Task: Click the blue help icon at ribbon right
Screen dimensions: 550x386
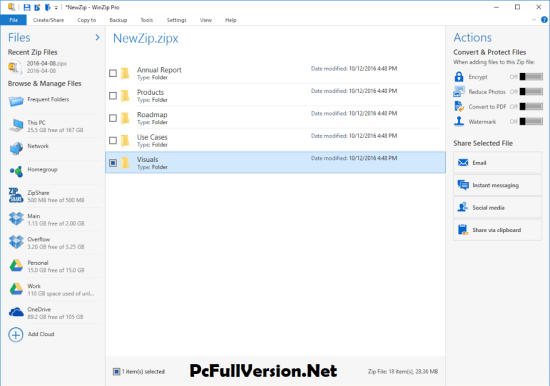Action: pos(544,20)
